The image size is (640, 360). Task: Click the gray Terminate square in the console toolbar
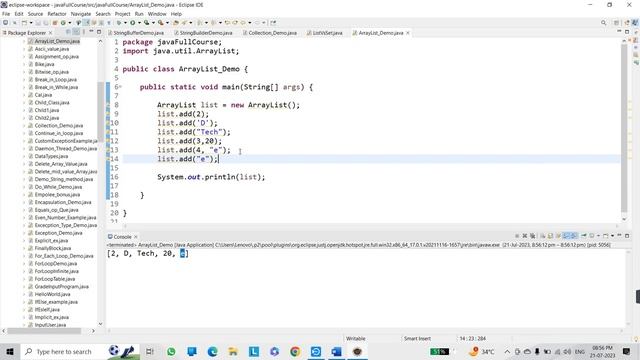(517, 236)
